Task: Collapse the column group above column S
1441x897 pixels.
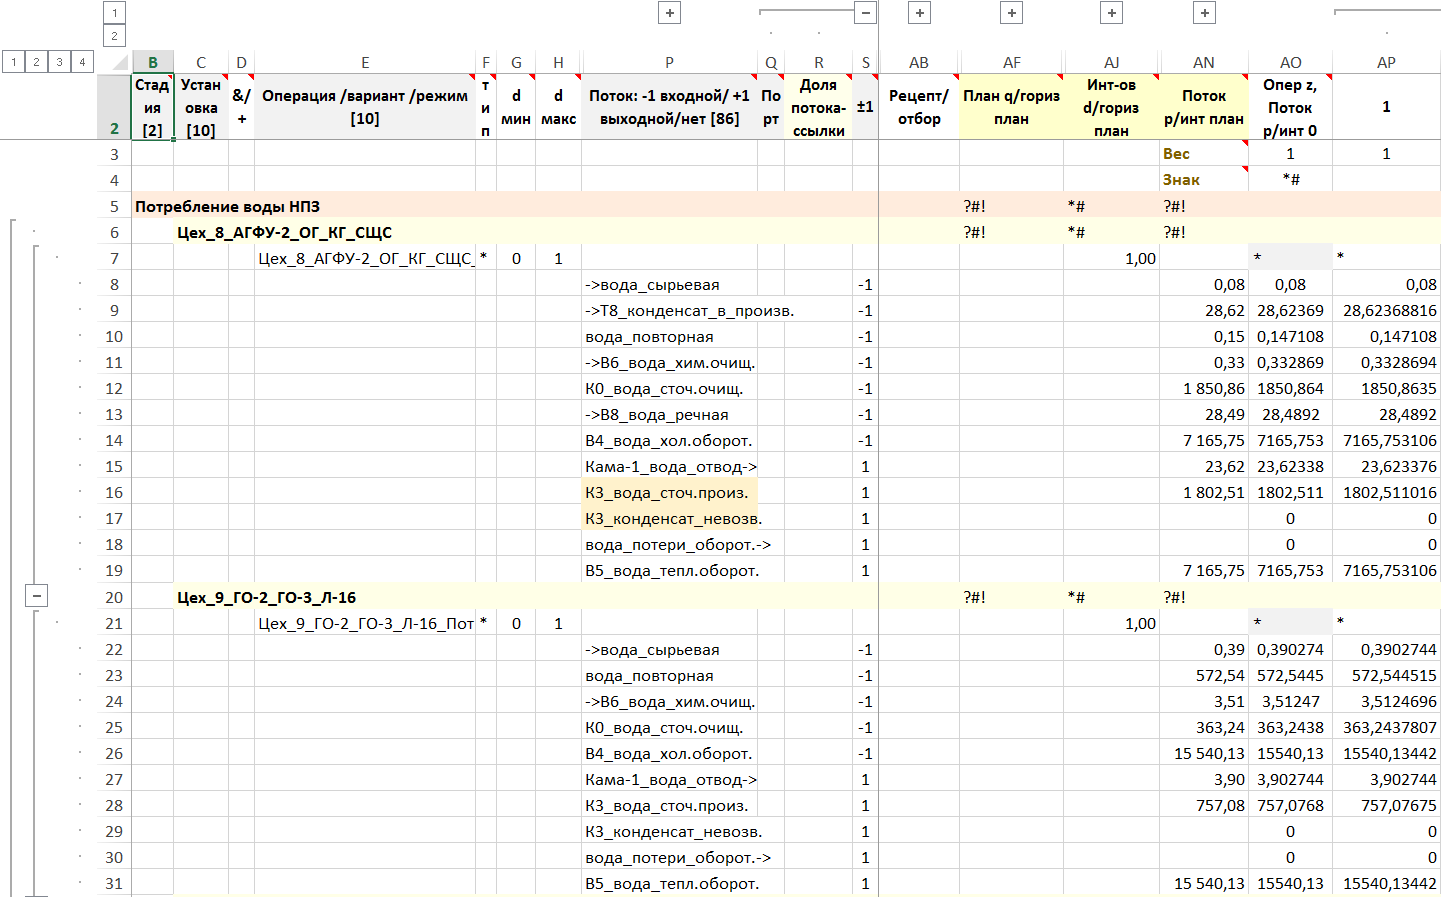Action: point(866,13)
